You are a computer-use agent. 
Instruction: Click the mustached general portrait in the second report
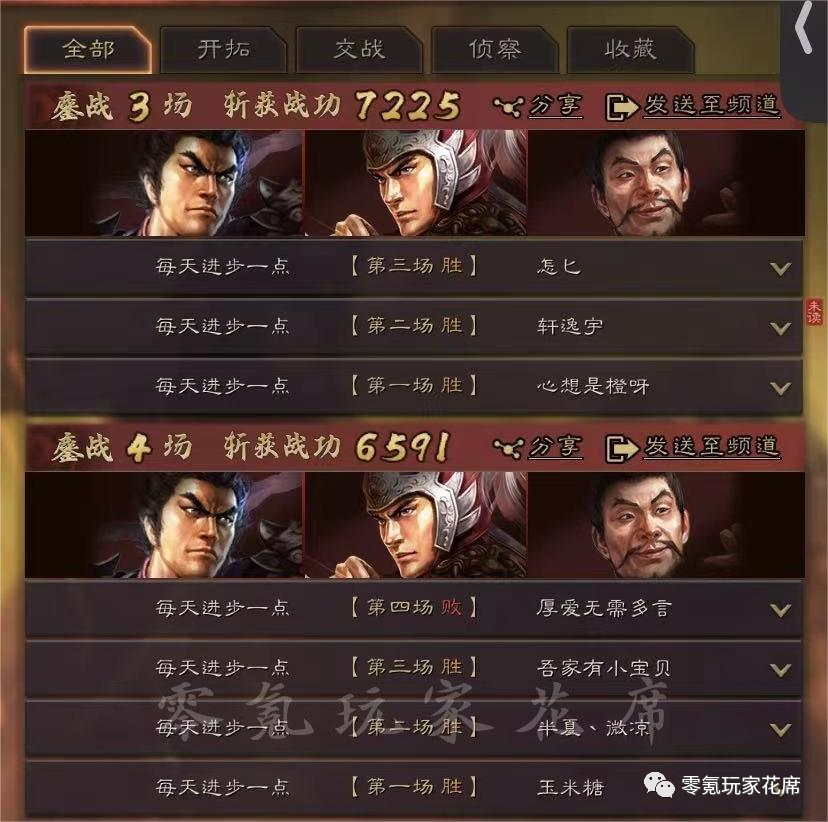[666, 525]
